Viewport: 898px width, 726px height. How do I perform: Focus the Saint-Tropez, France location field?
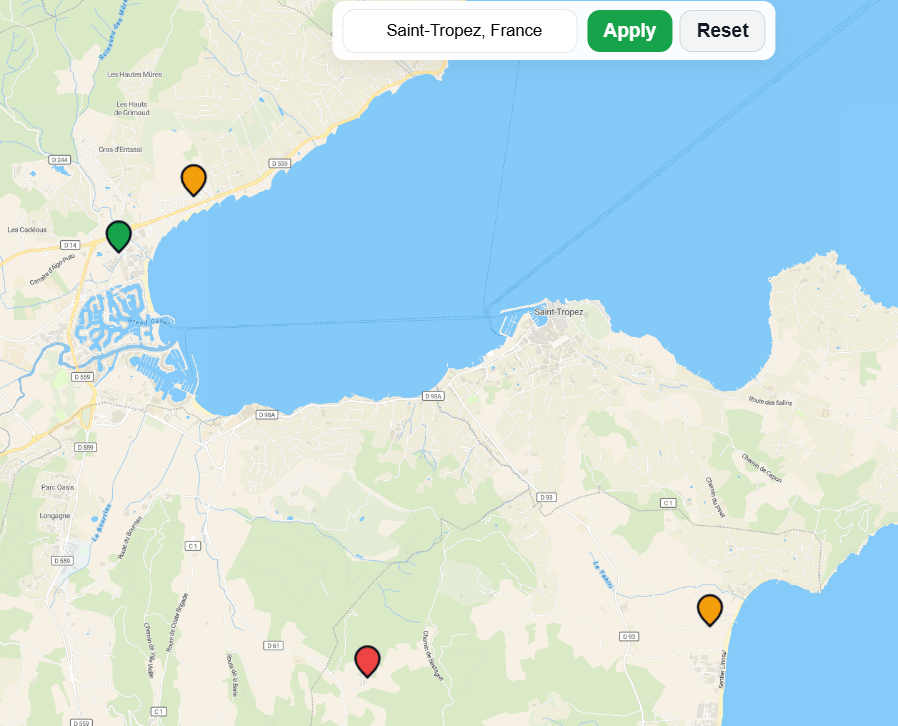click(x=460, y=30)
